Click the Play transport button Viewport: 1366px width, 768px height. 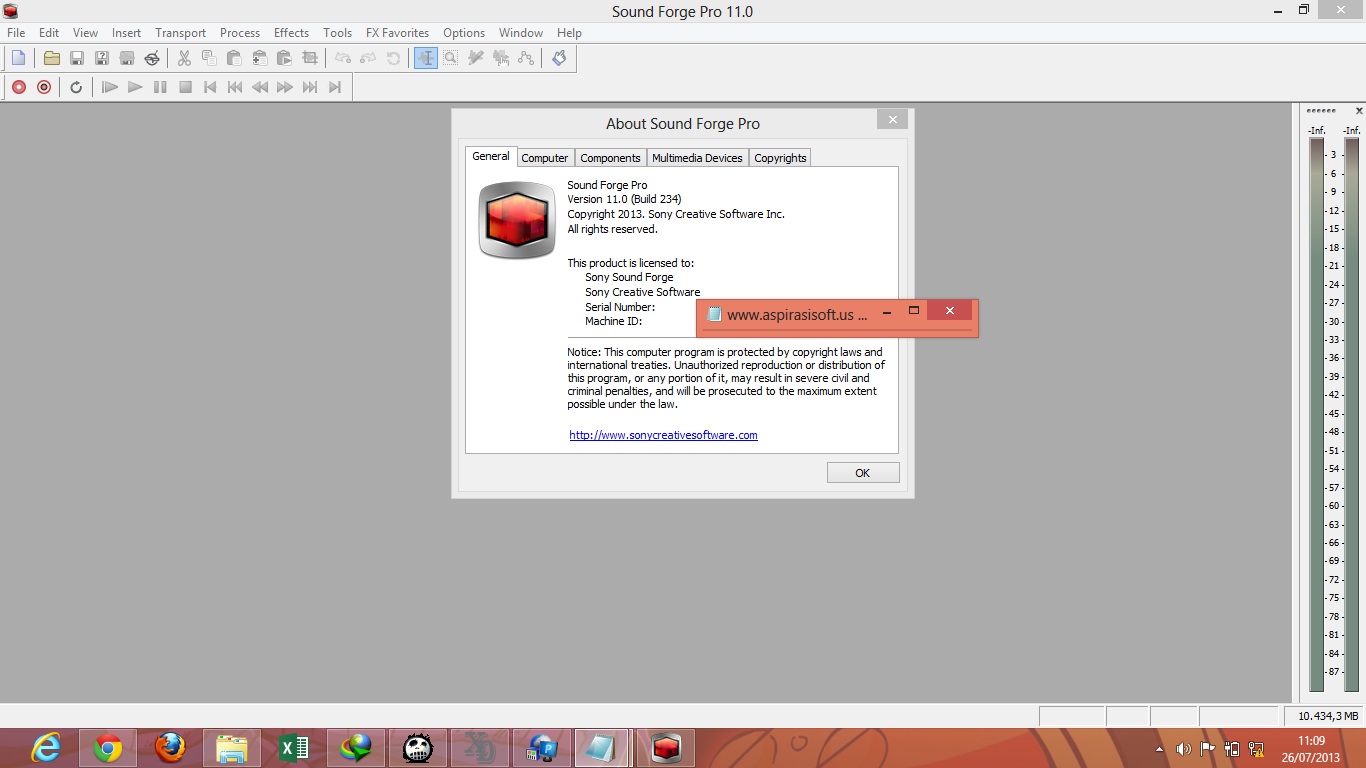135,87
